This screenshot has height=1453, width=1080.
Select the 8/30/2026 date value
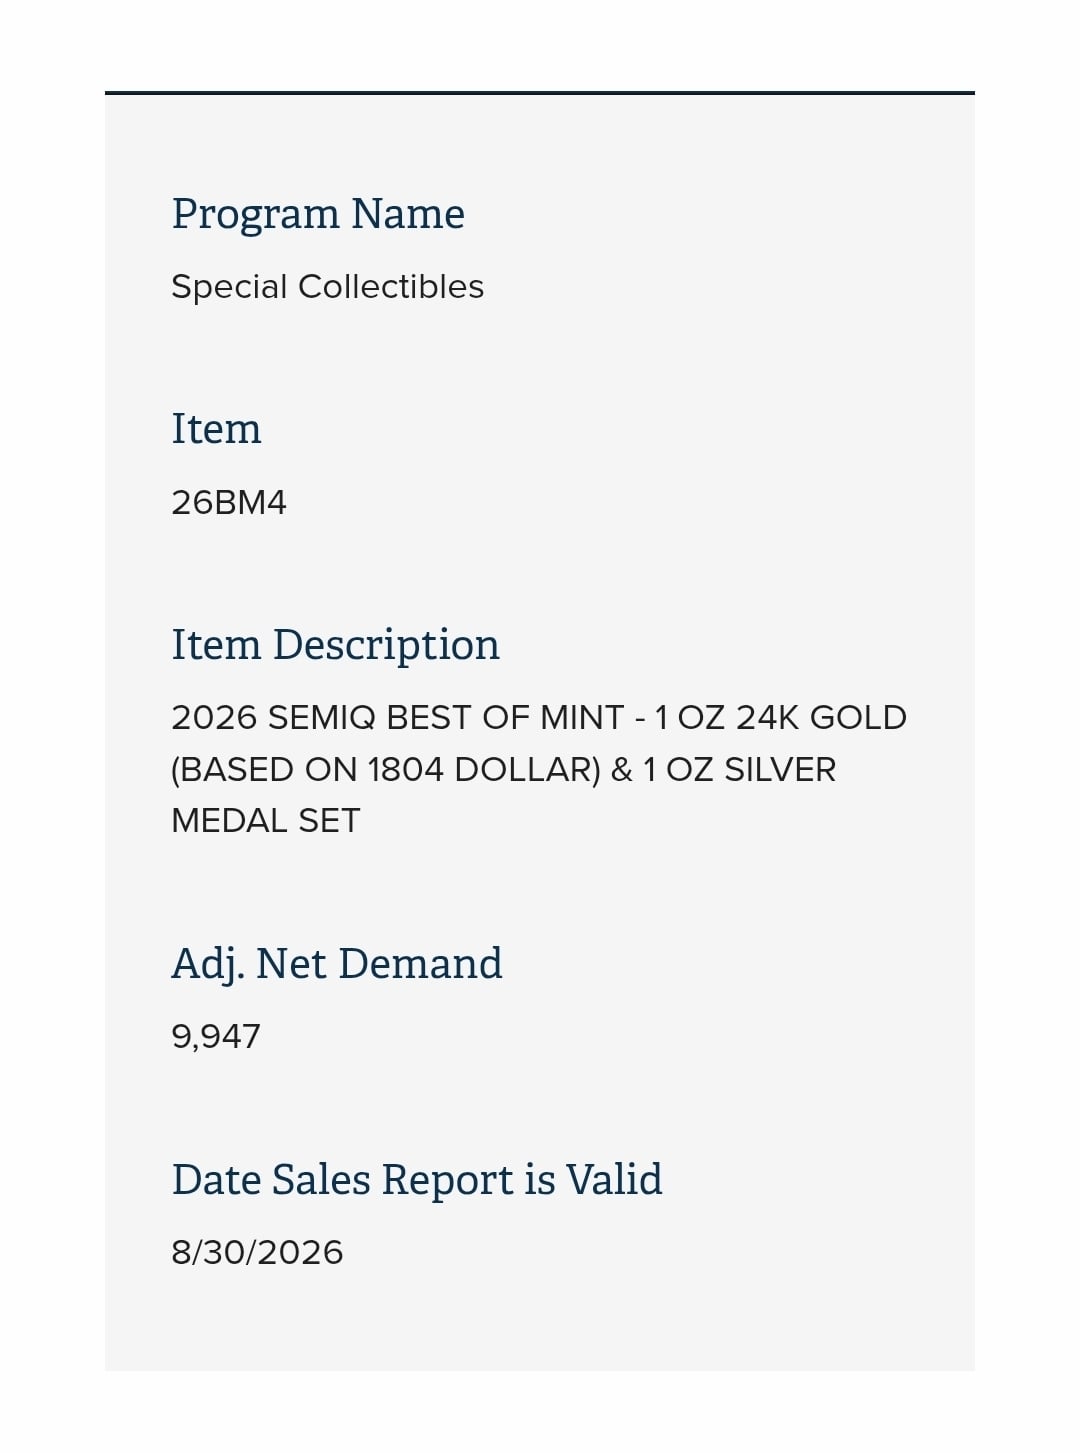pos(257,1253)
